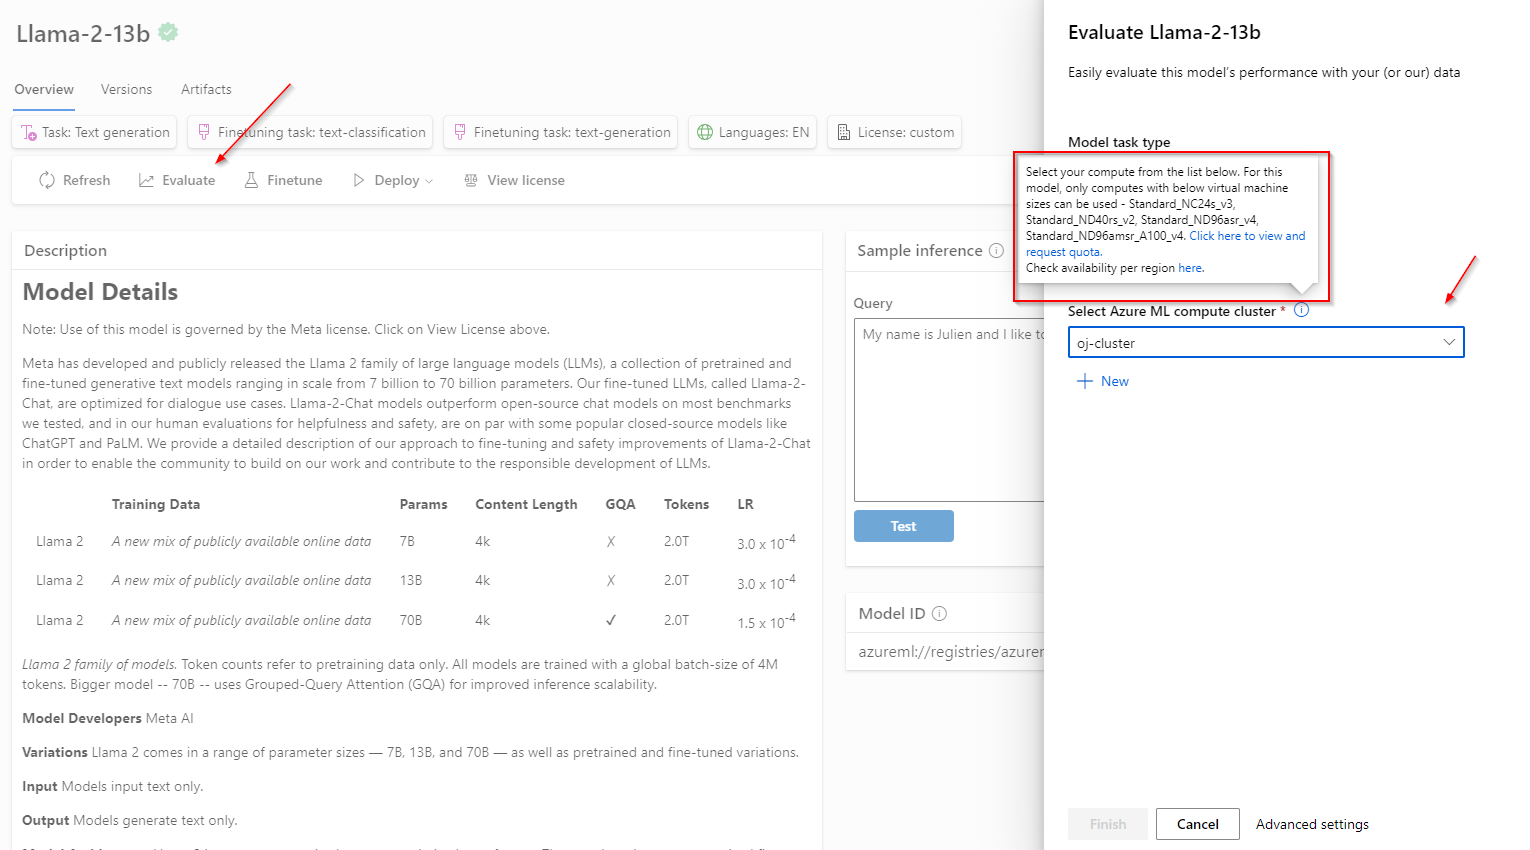Click info icon beside Select Azure ML compute cluster
The image size is (1530, 850).
1301,310
